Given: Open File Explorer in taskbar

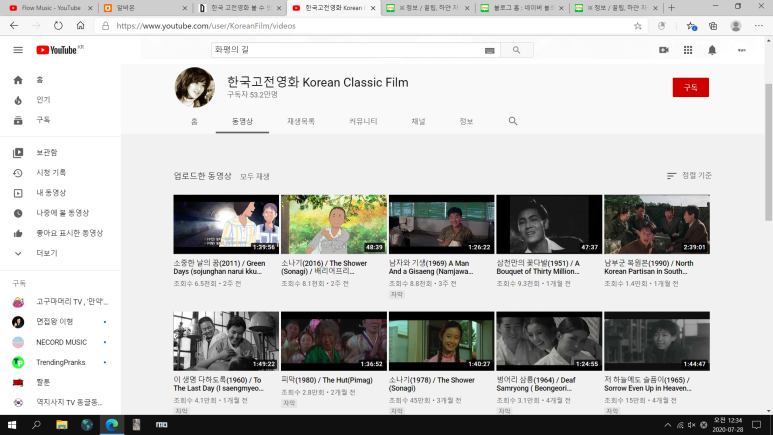Looking at the screenshot, I should pyautogui.click(x=62, y=425).
